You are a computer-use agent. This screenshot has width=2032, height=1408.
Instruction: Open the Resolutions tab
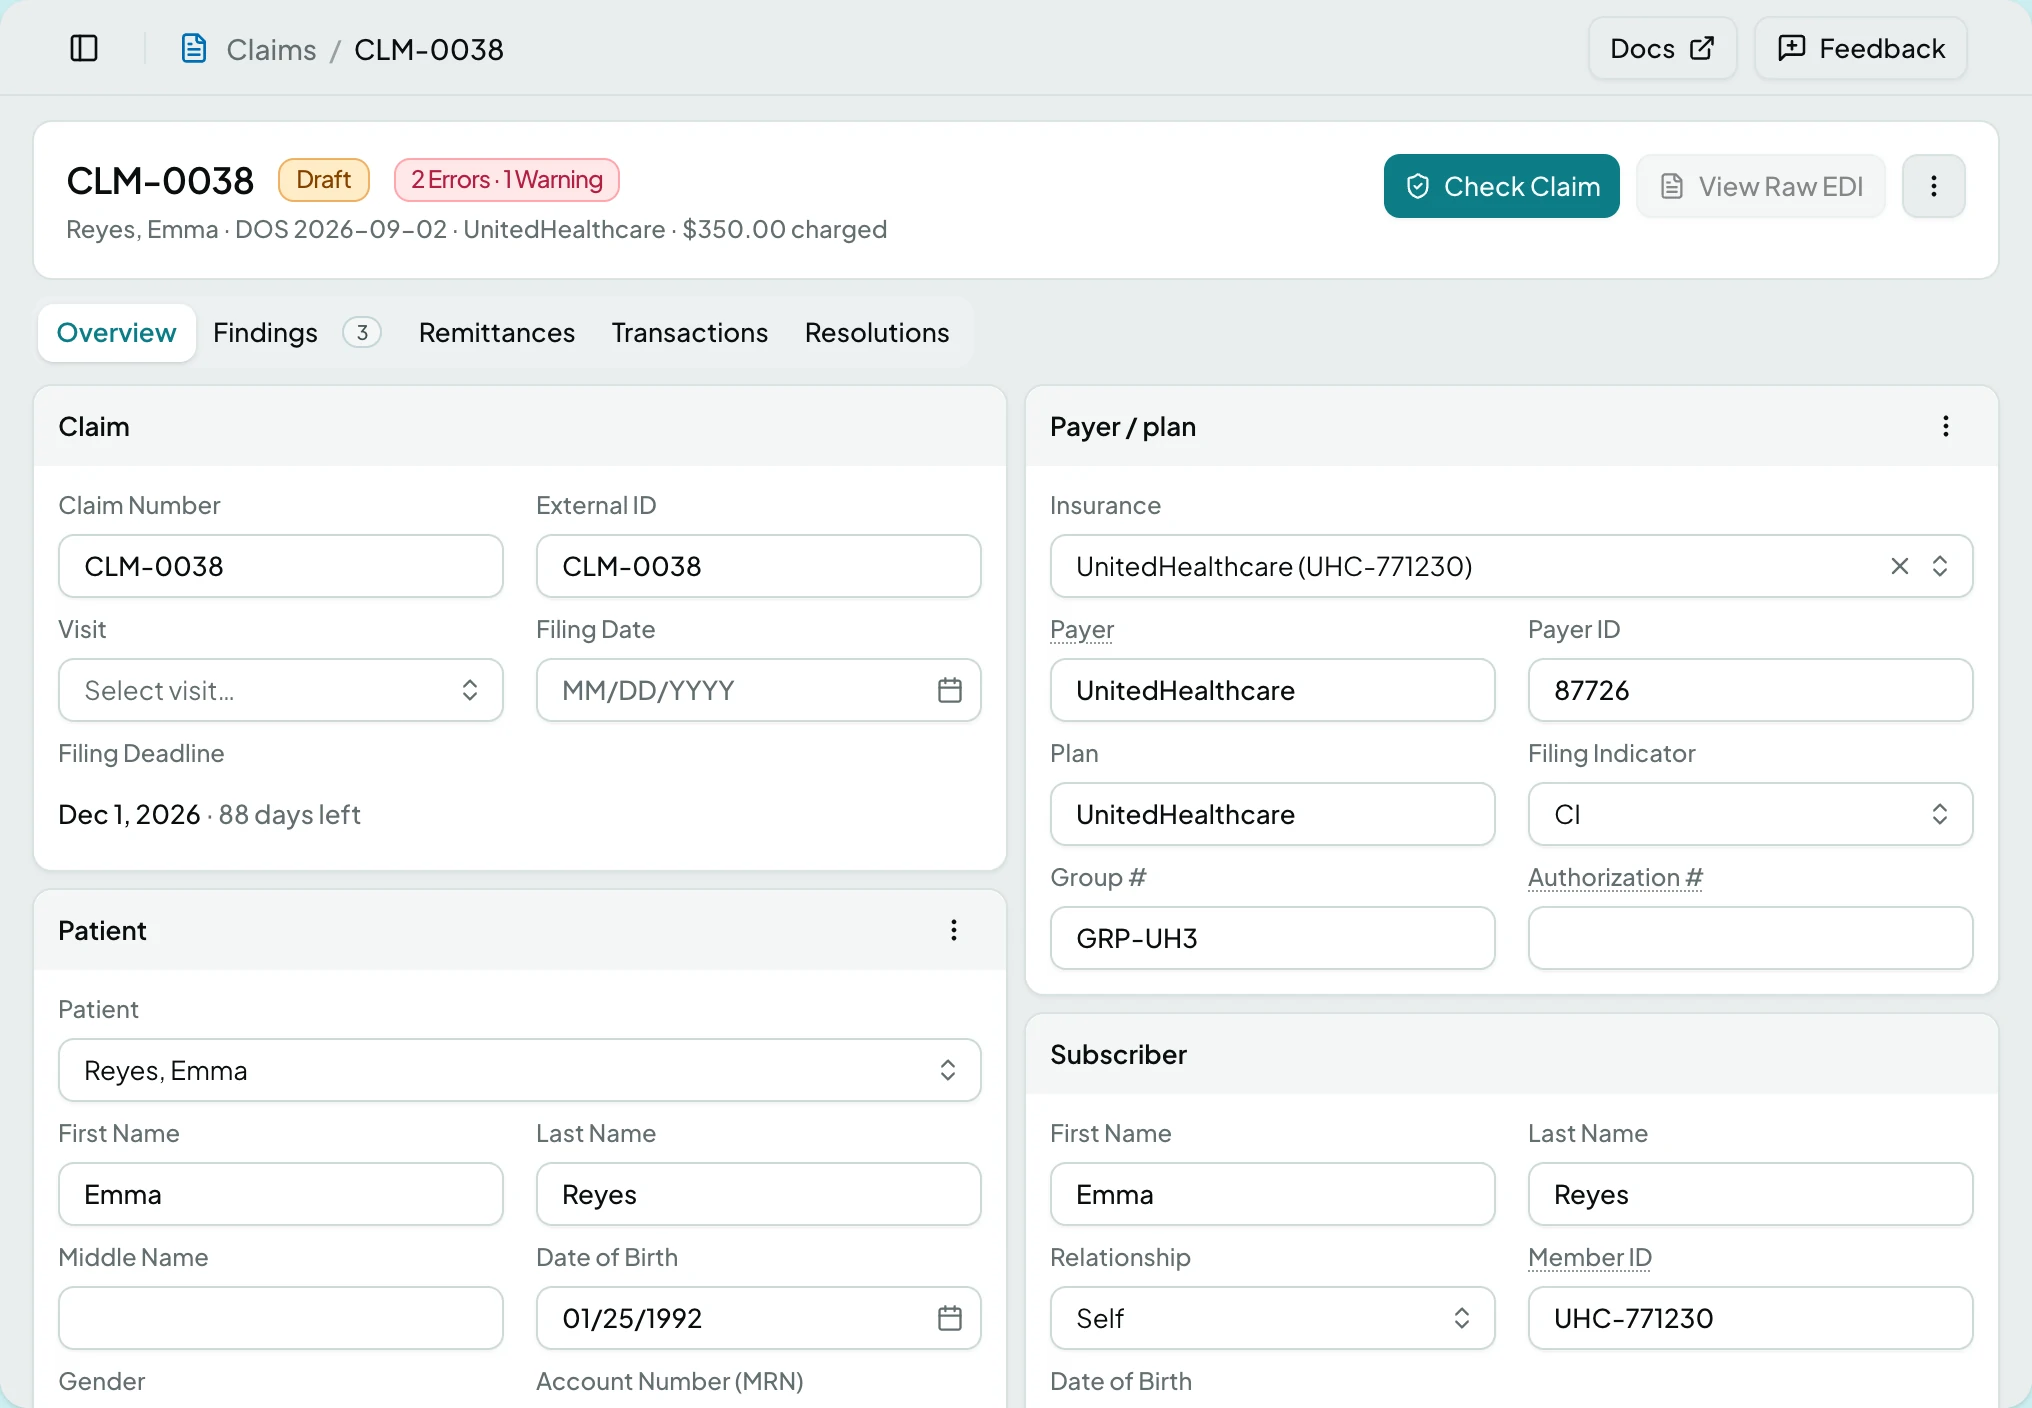click(x=877, y=333)
